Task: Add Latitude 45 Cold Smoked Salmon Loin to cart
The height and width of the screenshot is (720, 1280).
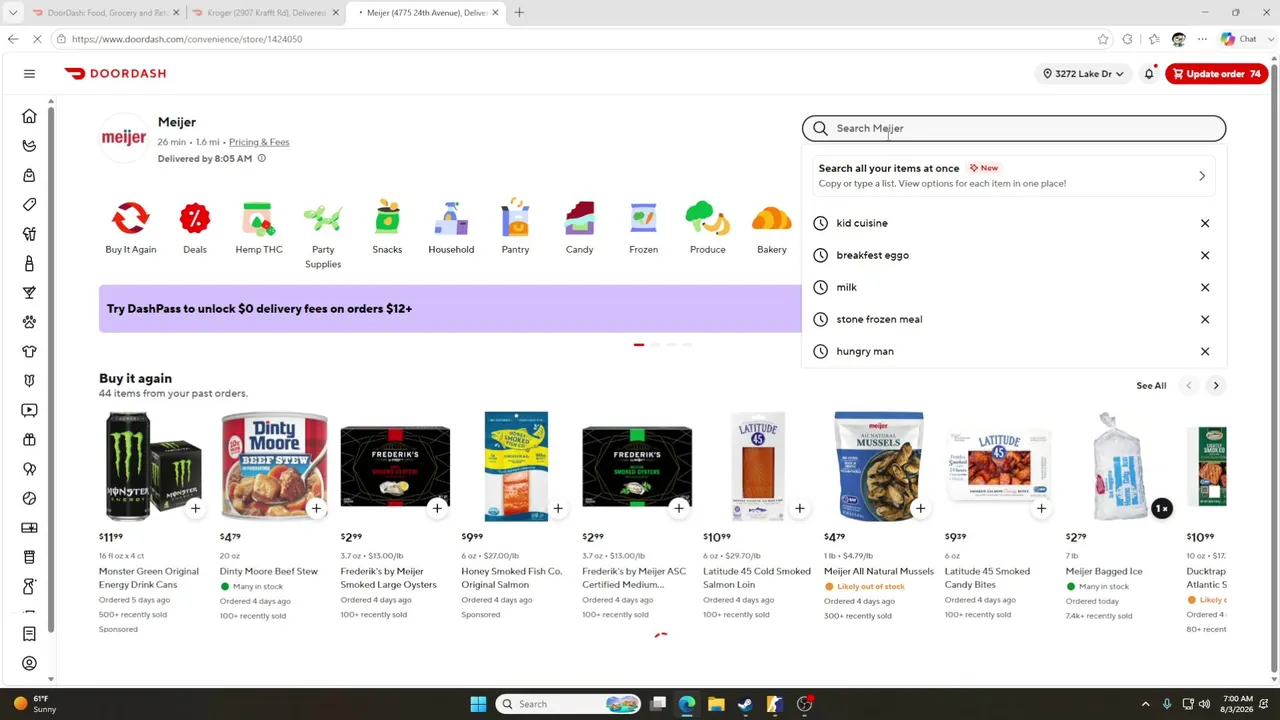Action: tap(799, 508)
